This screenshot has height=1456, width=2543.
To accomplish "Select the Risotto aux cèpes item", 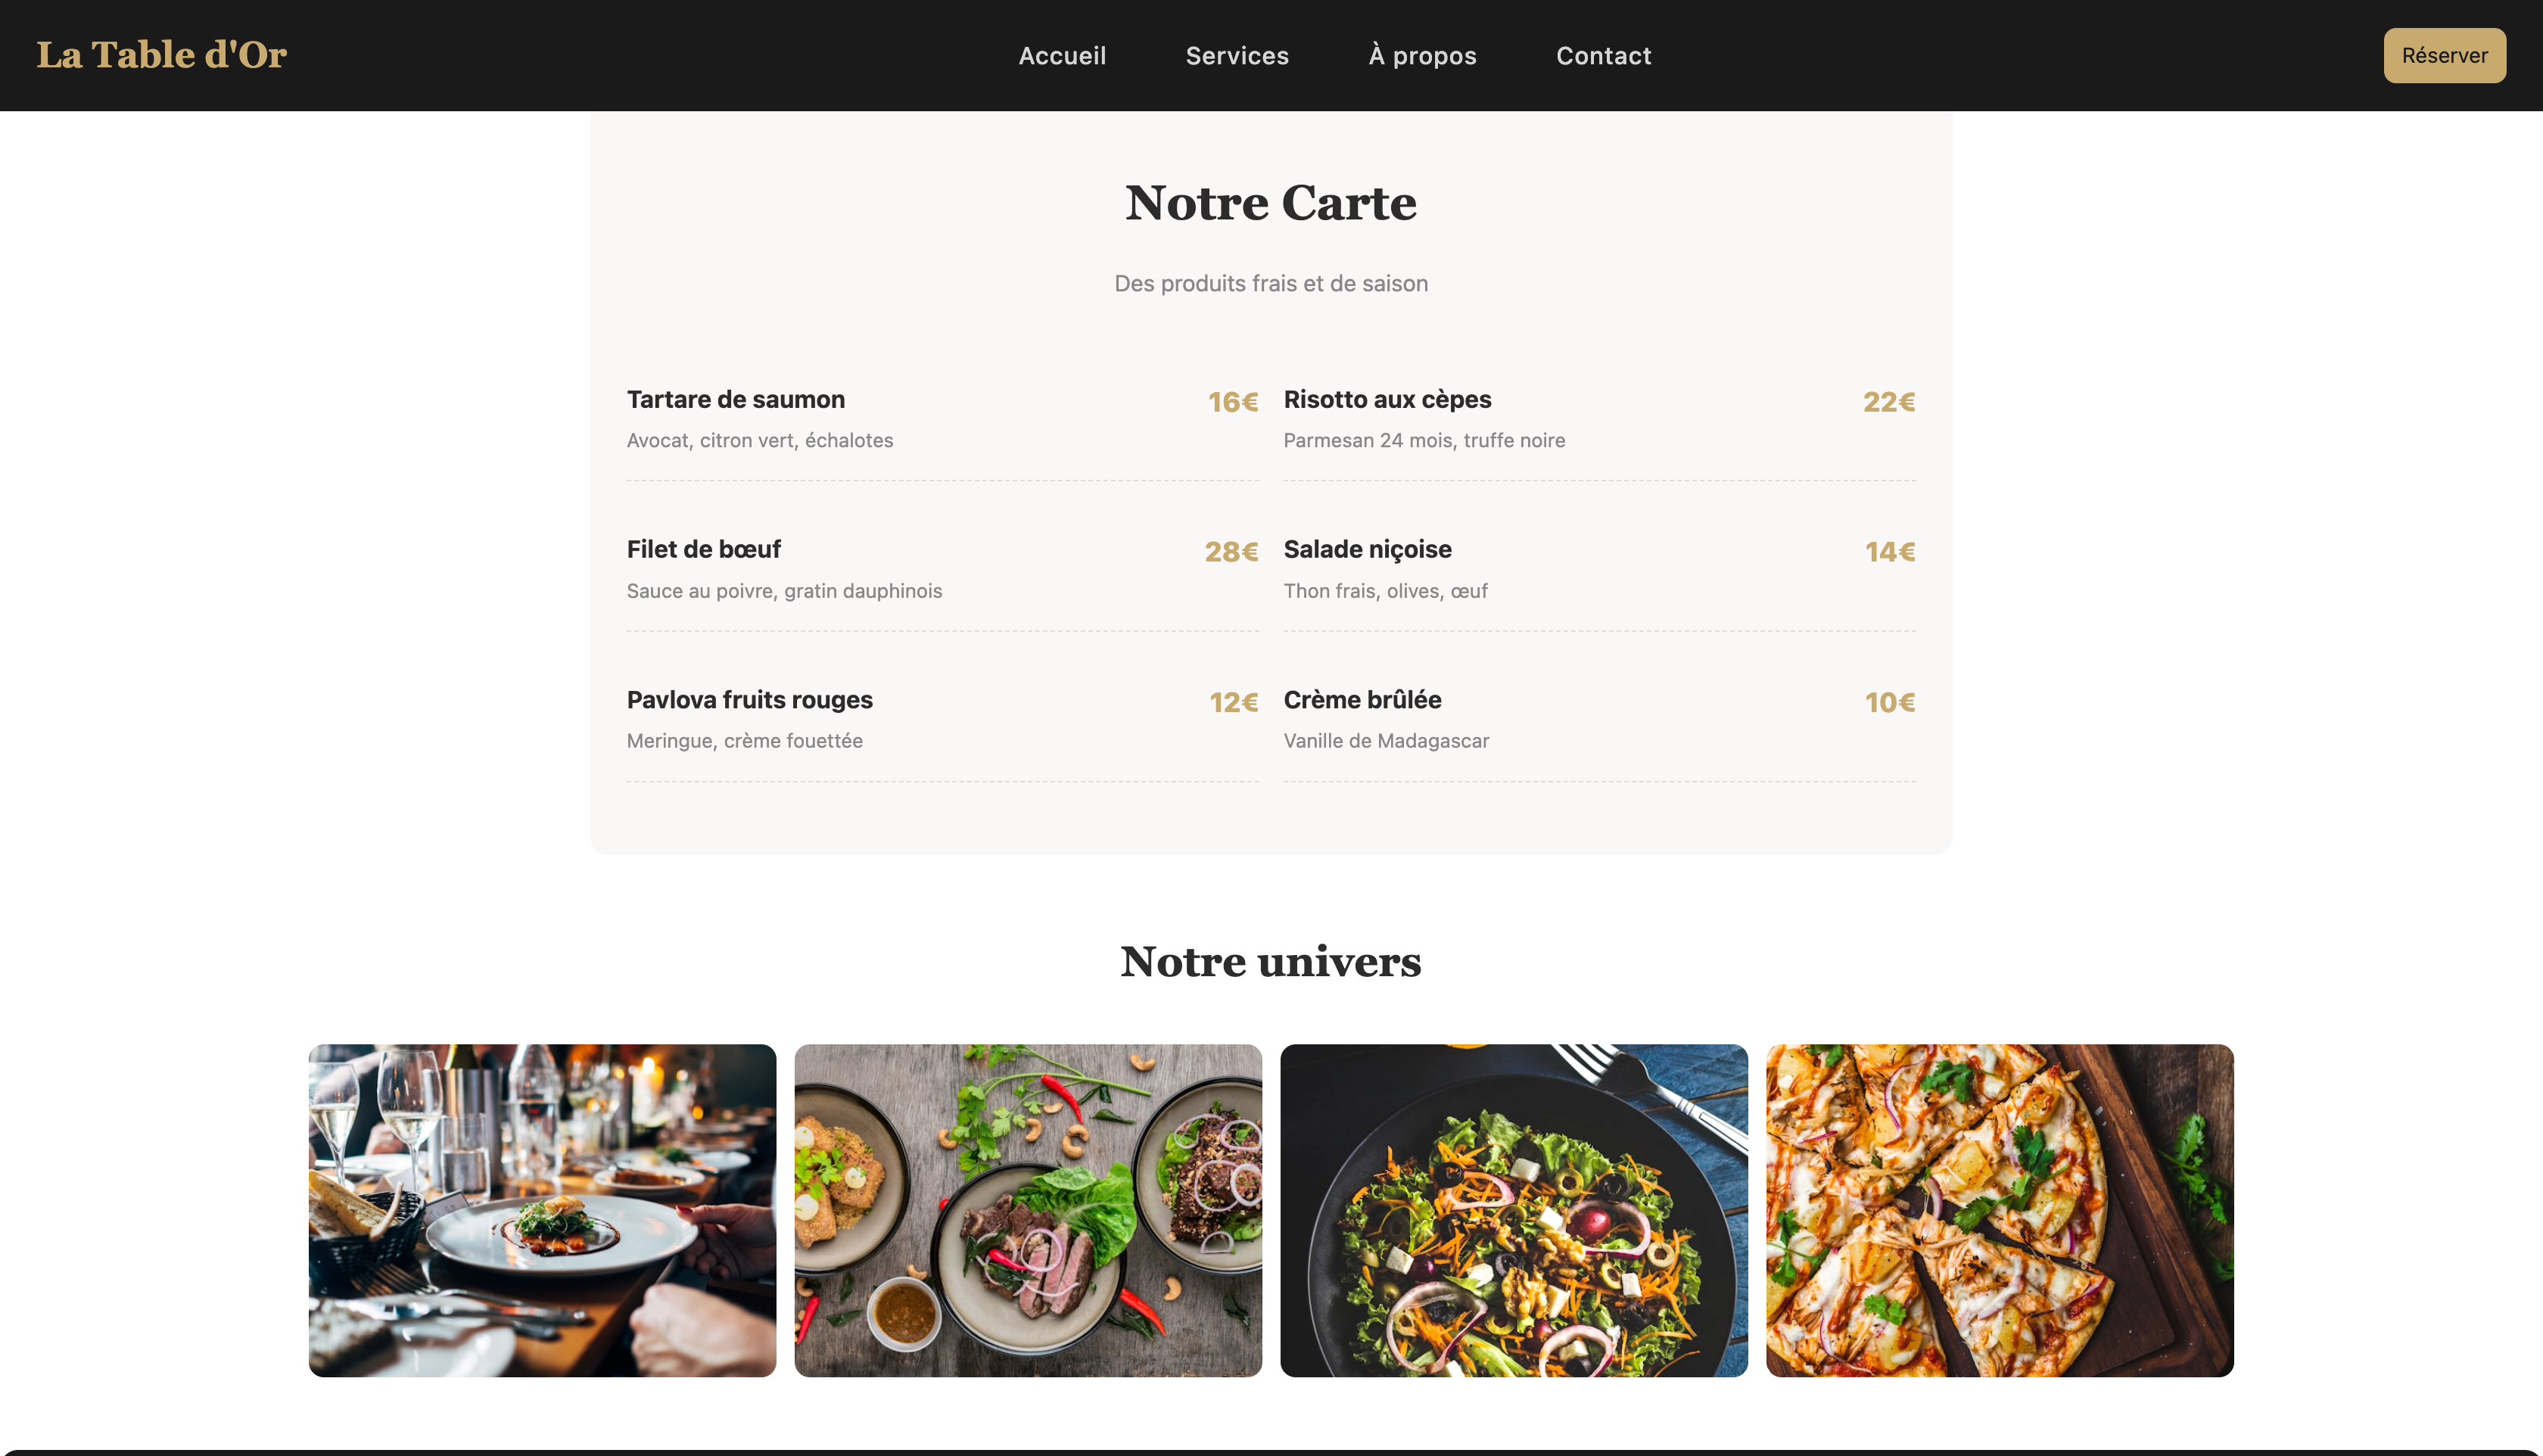I will [x=1600, y=419].
